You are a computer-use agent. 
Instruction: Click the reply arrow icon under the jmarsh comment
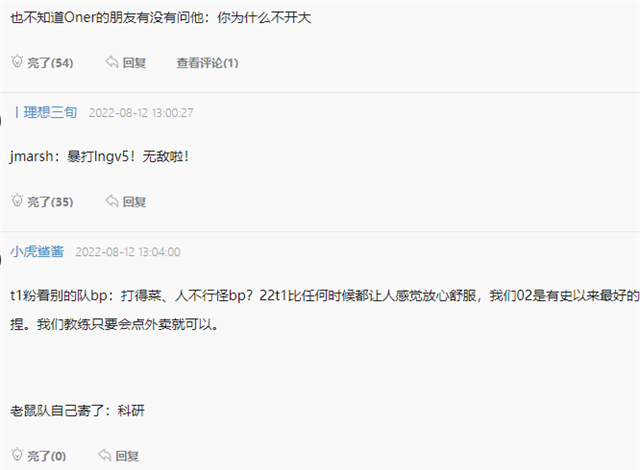(112, 201)
